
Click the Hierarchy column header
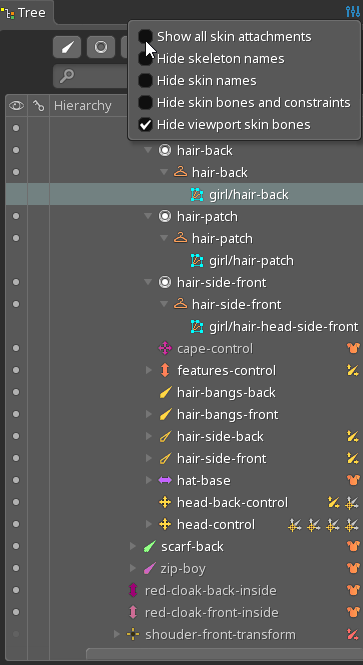83,106
